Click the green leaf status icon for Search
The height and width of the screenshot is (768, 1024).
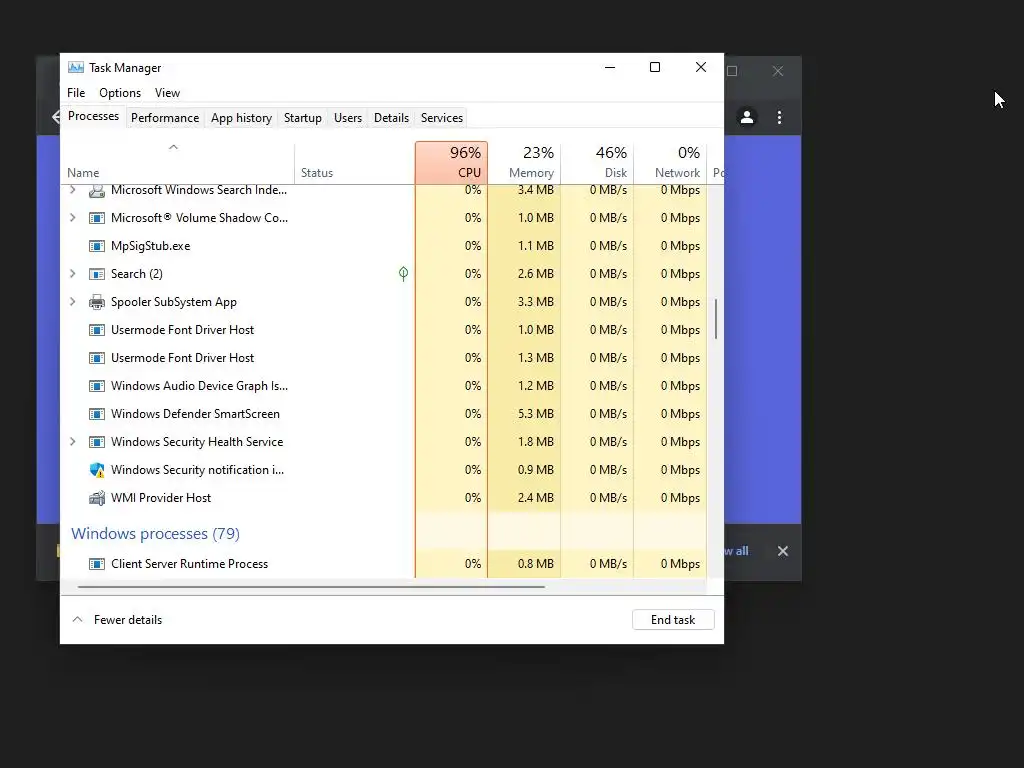click(x=404, y=274)
